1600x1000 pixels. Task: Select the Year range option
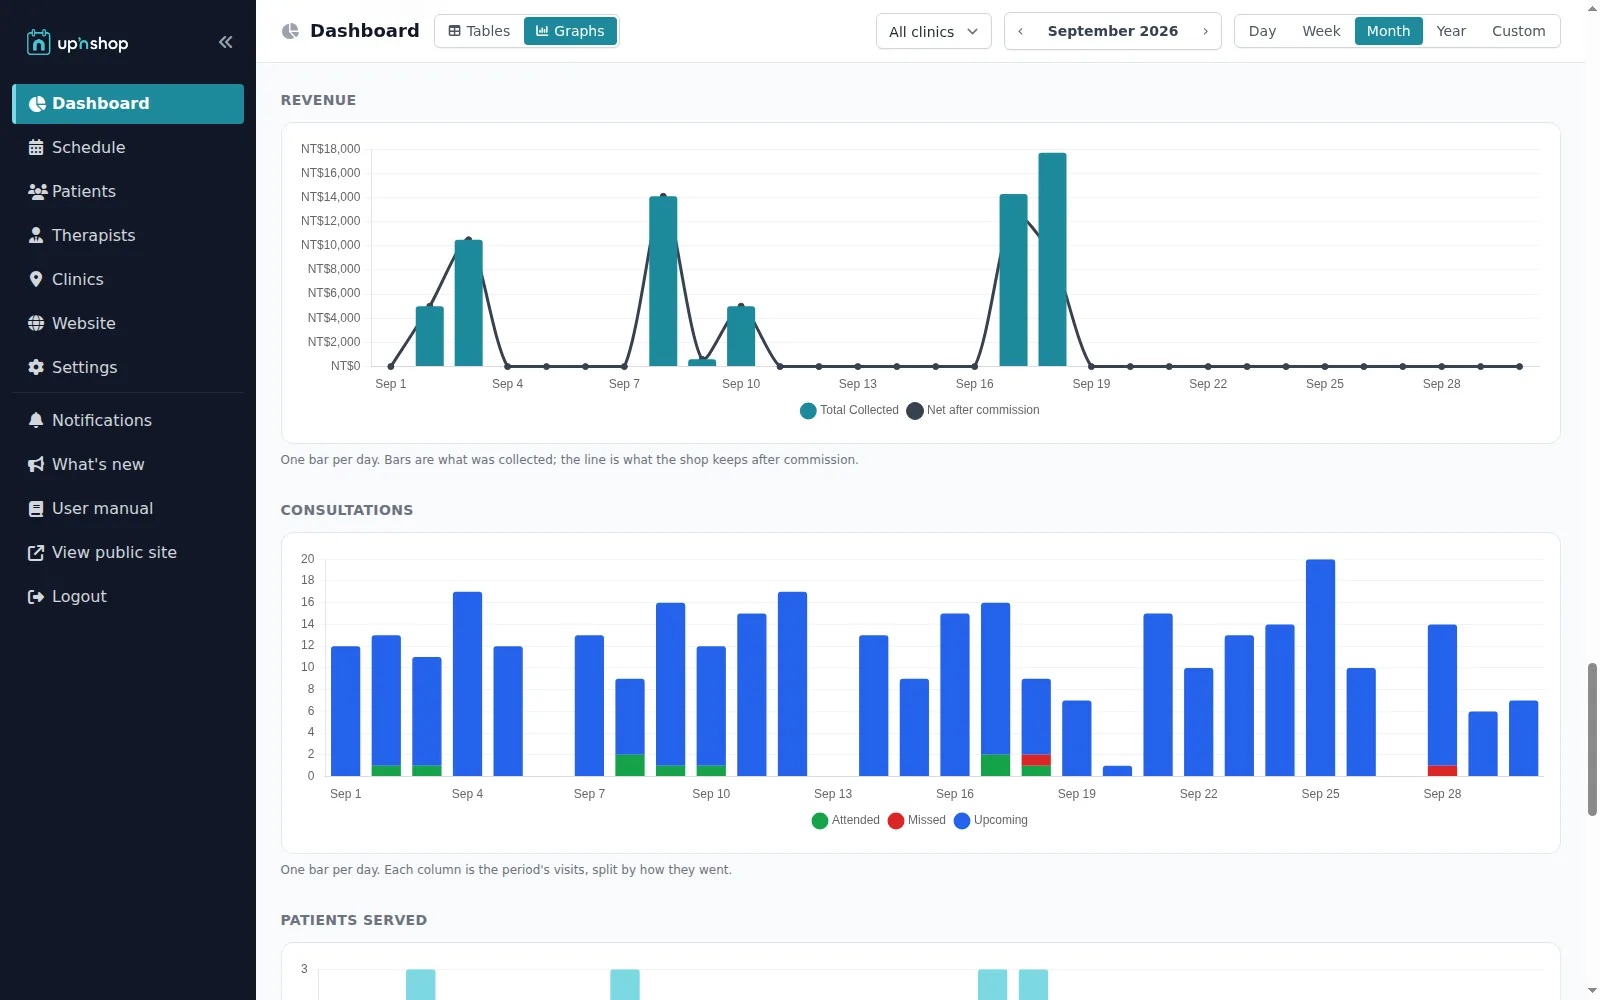(1451, 31)
